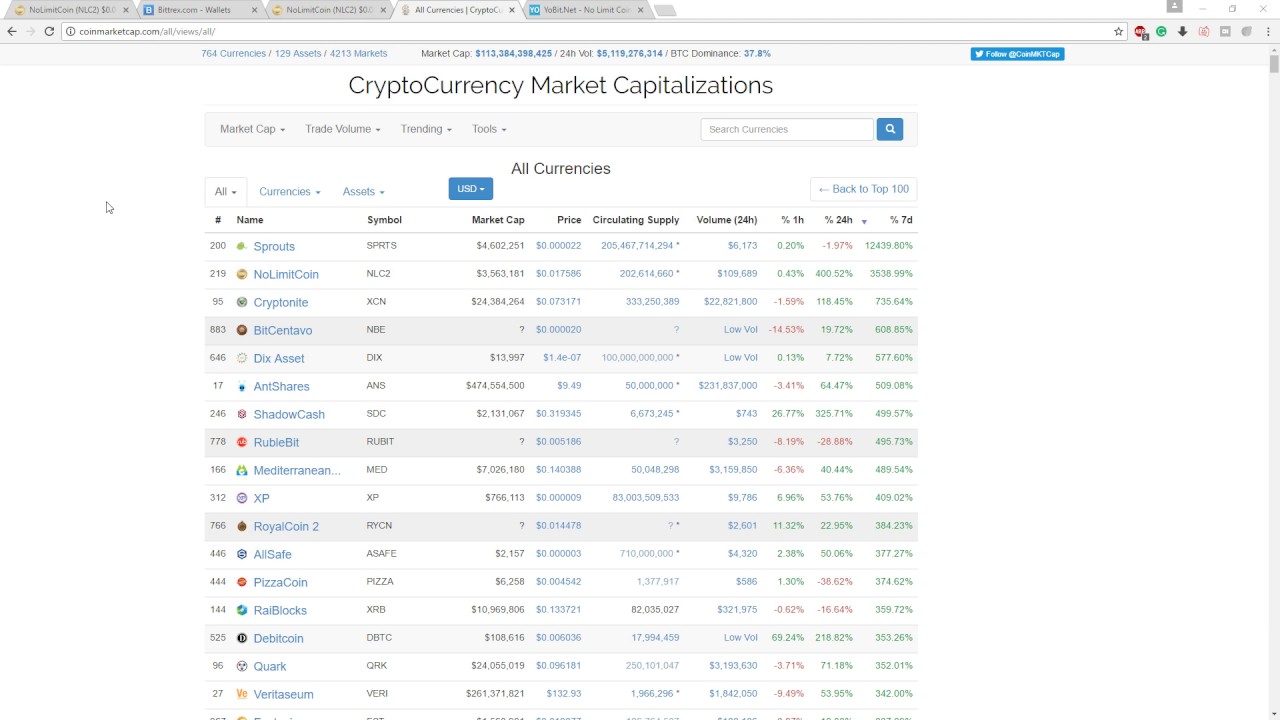This screenshot has height=720, width=1280.
Task: Open a new browser tab
Action: point(665,10)
